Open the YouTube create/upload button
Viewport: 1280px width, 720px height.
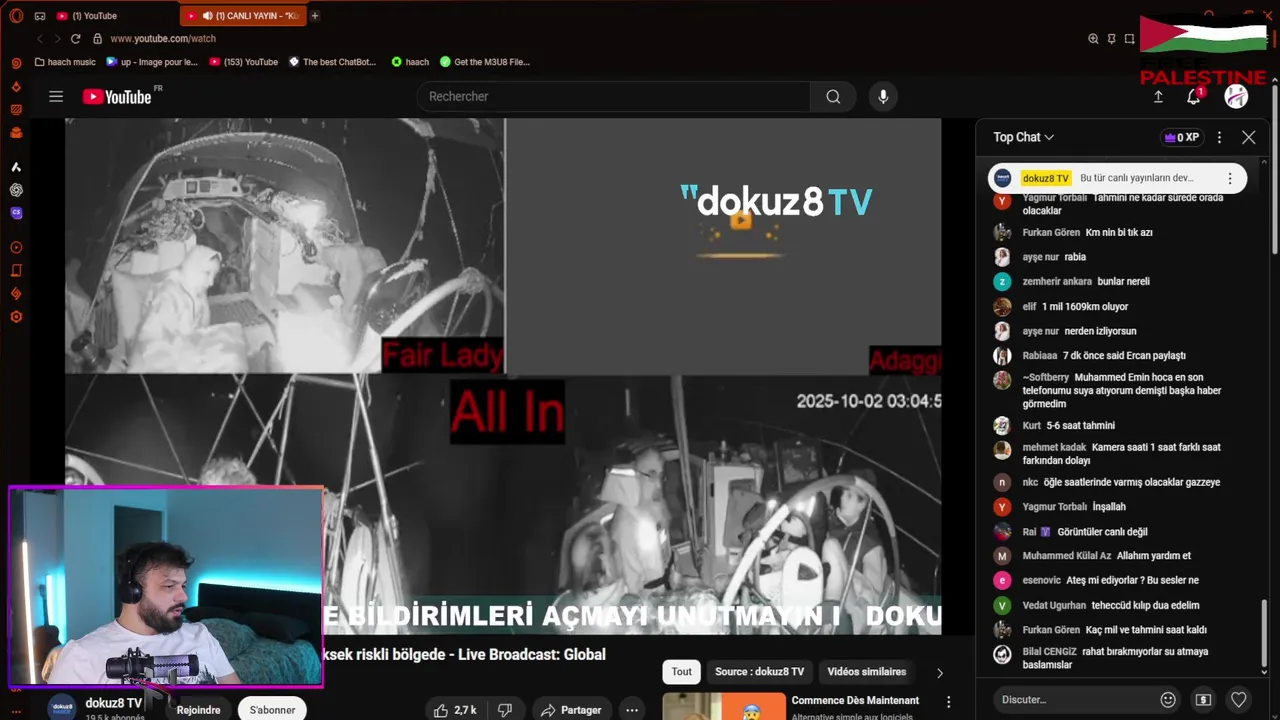1158,97
